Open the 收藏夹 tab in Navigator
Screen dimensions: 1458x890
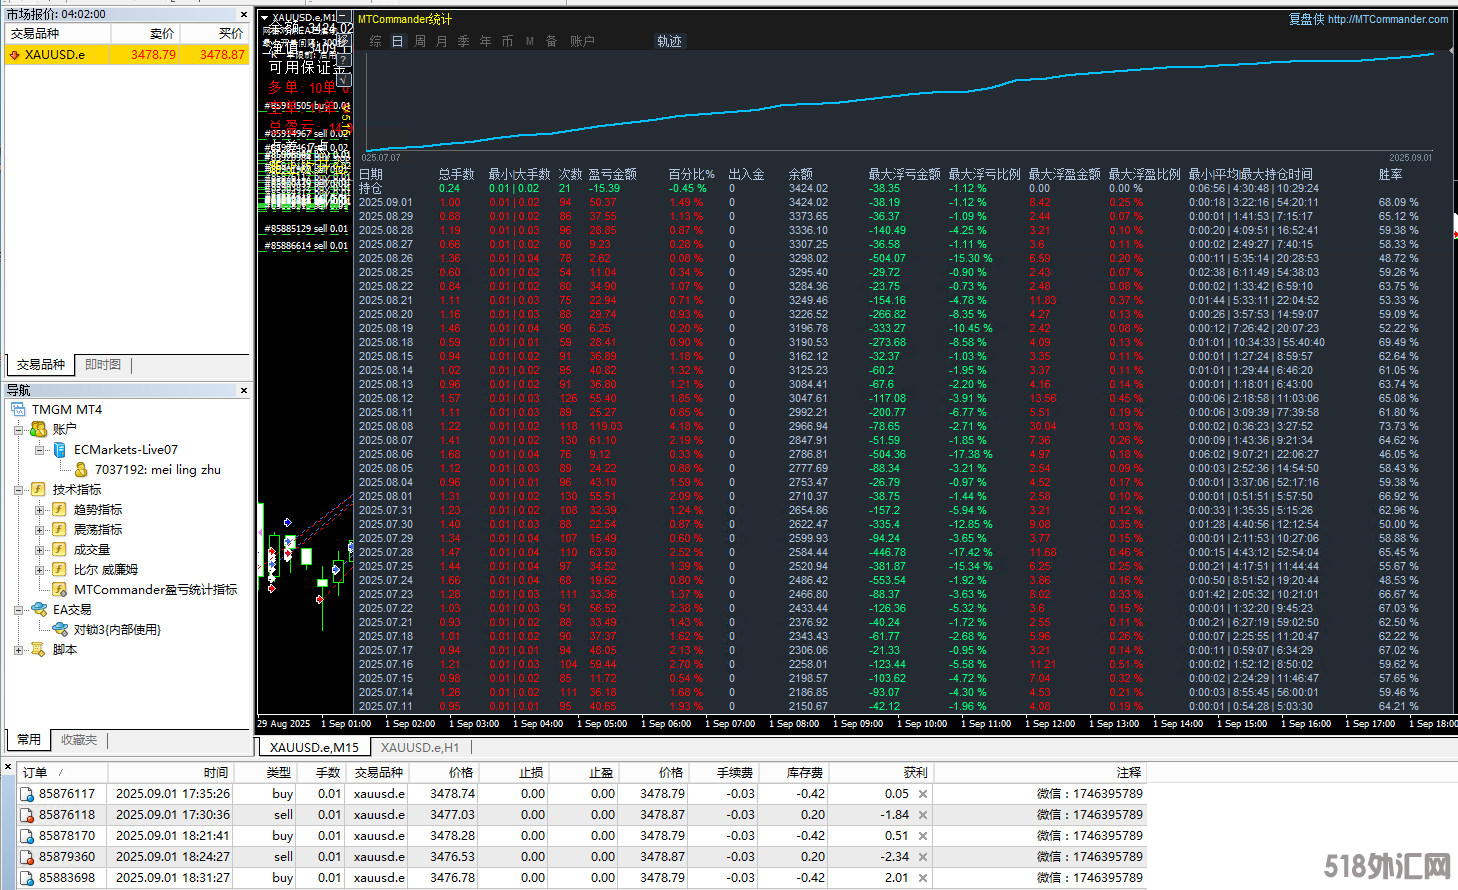click(79, 740)
